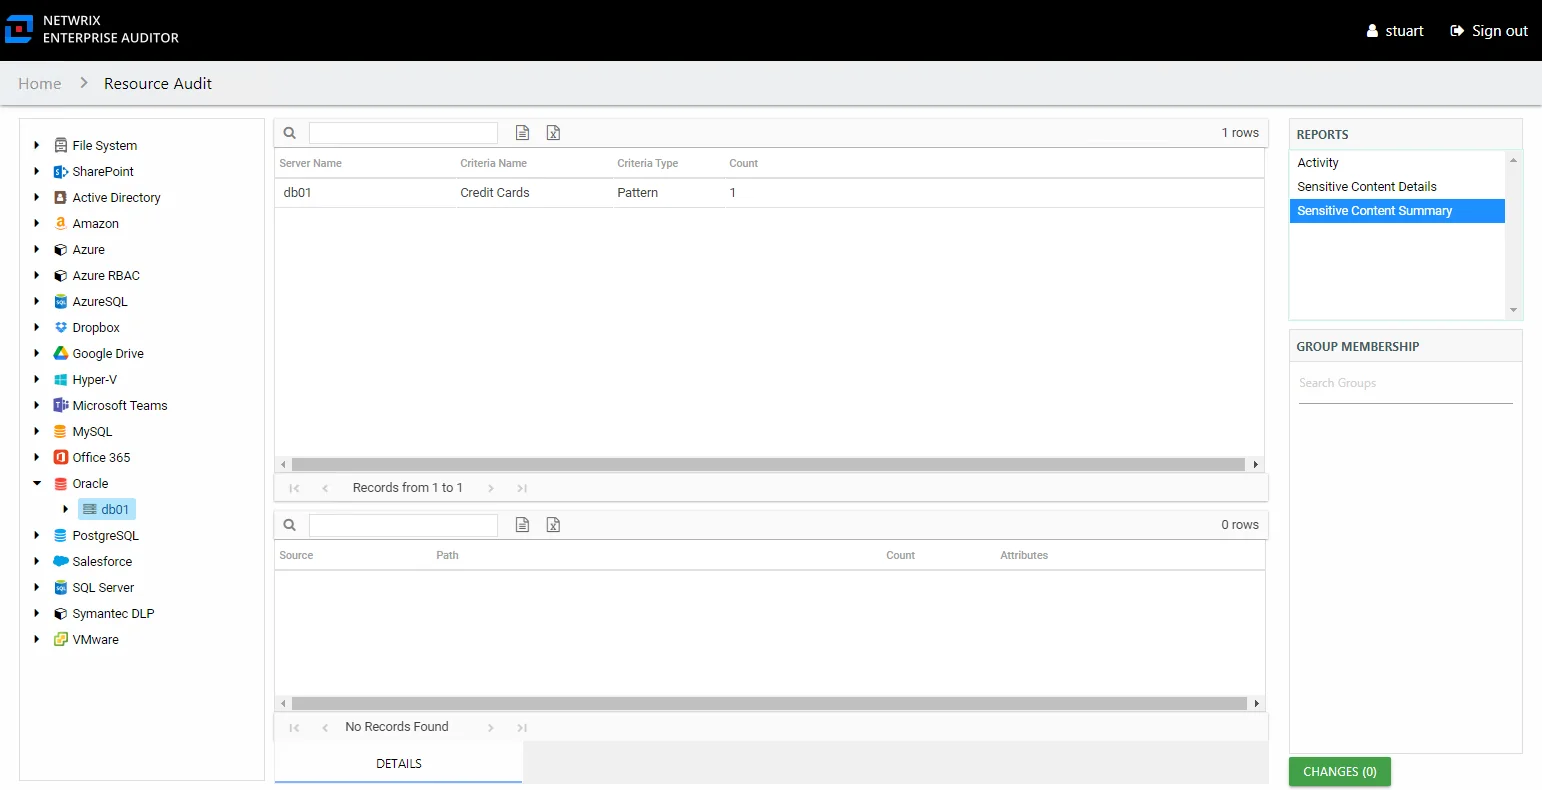Open the Activity report

tap(1397, 163)
